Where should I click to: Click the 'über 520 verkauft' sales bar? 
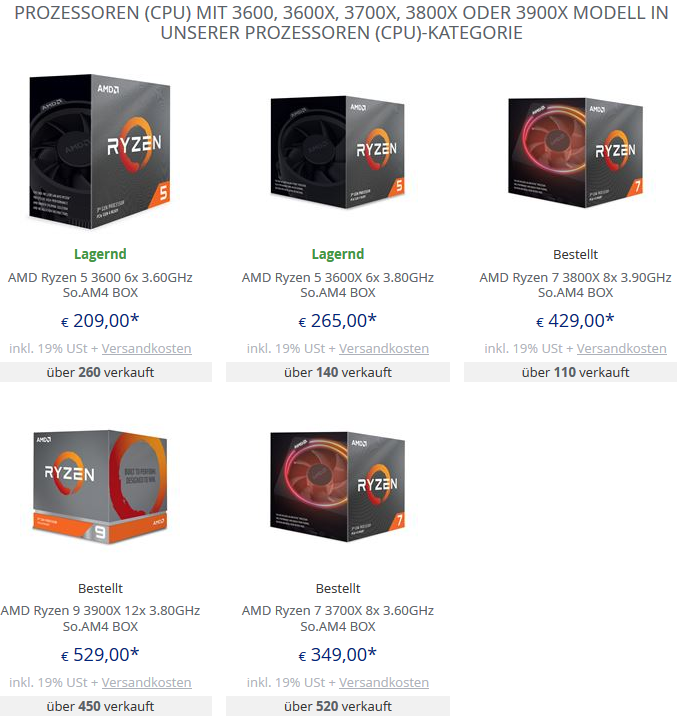337,706
